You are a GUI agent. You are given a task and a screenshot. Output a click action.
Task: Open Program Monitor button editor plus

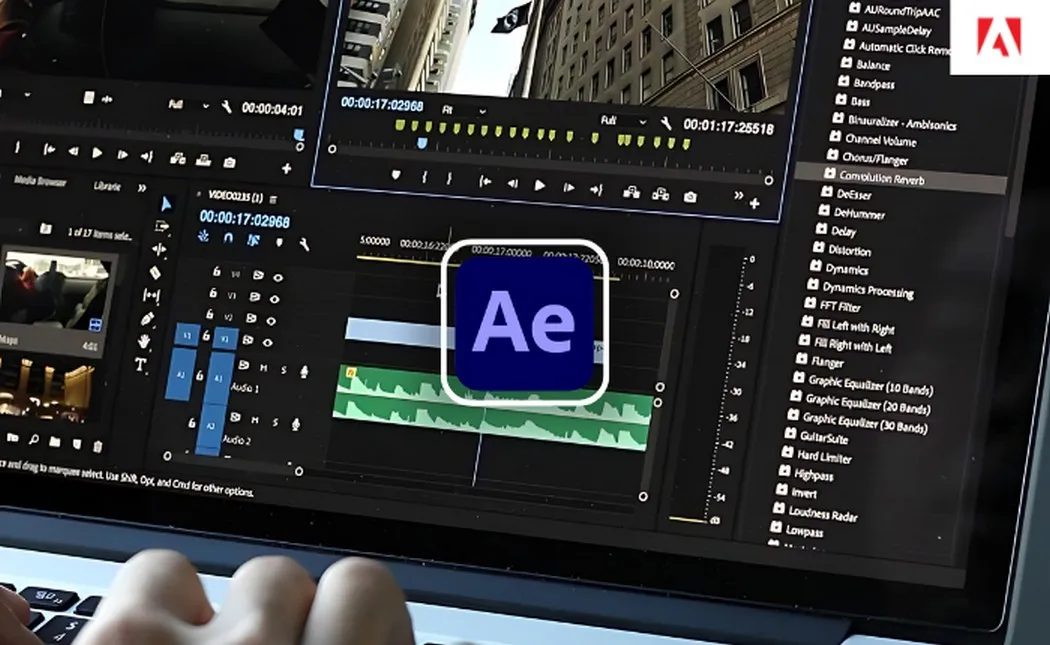tap(754, 203)
